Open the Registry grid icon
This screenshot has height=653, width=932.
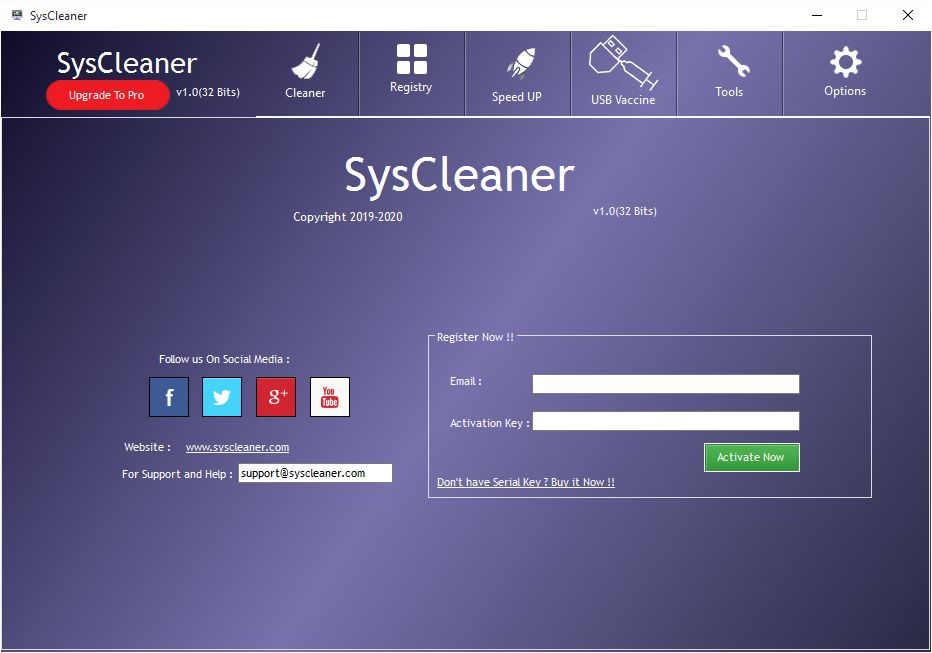411,58
